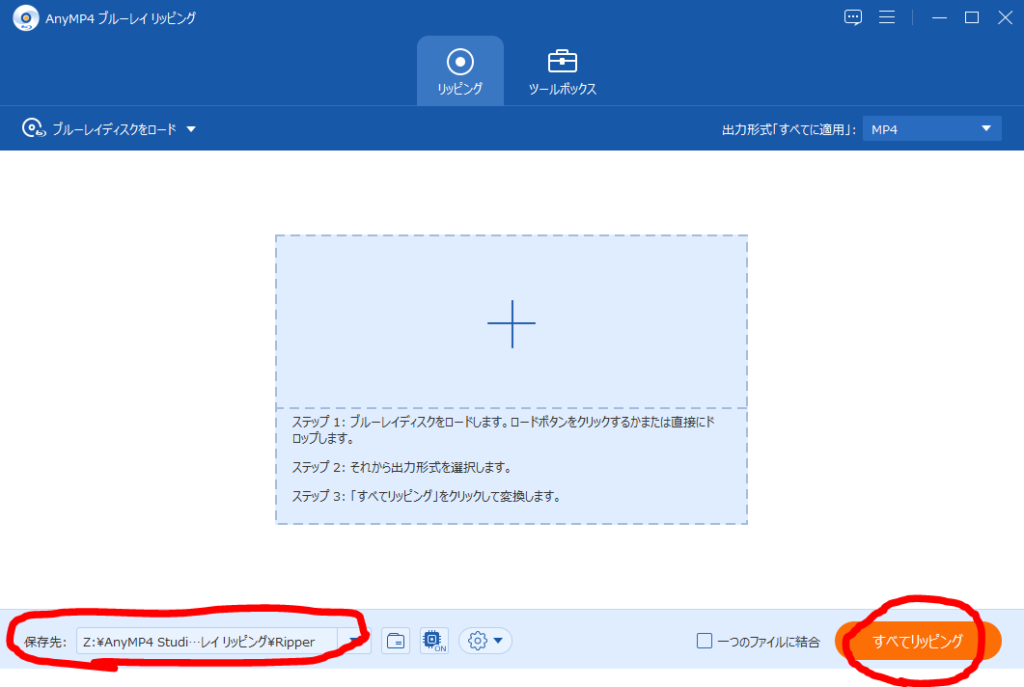1024x687 pixels.
Task: Click ブルーレイディスクをロード to load a disc
Action: (x=113, y=128)
